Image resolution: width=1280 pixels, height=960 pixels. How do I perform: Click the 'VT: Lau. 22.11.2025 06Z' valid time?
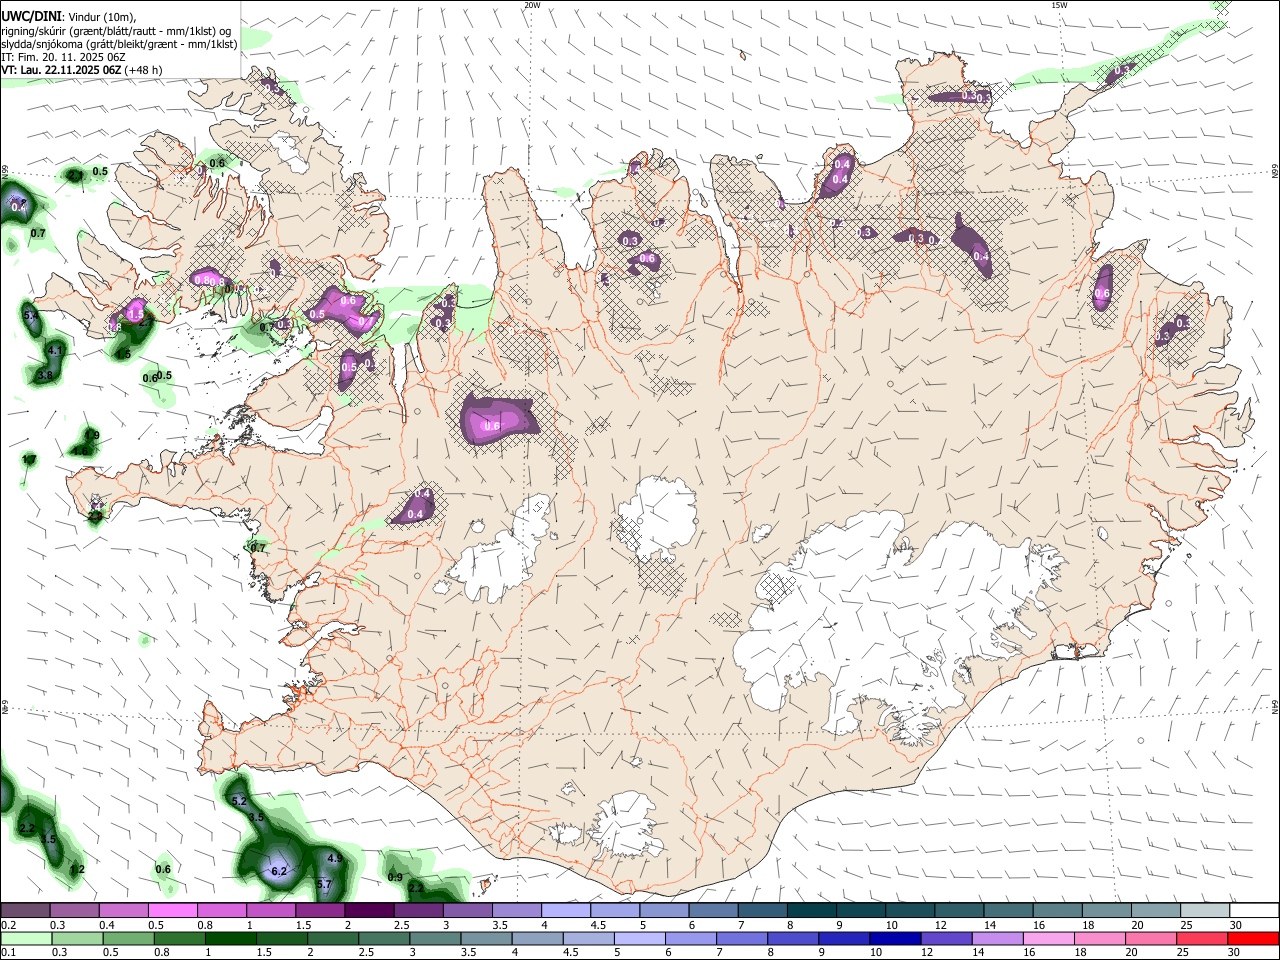click(x=61, y=70)
